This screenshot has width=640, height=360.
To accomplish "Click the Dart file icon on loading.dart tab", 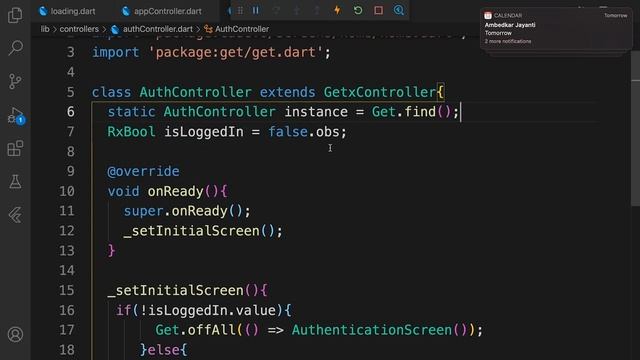I will [x=43, y=11].
